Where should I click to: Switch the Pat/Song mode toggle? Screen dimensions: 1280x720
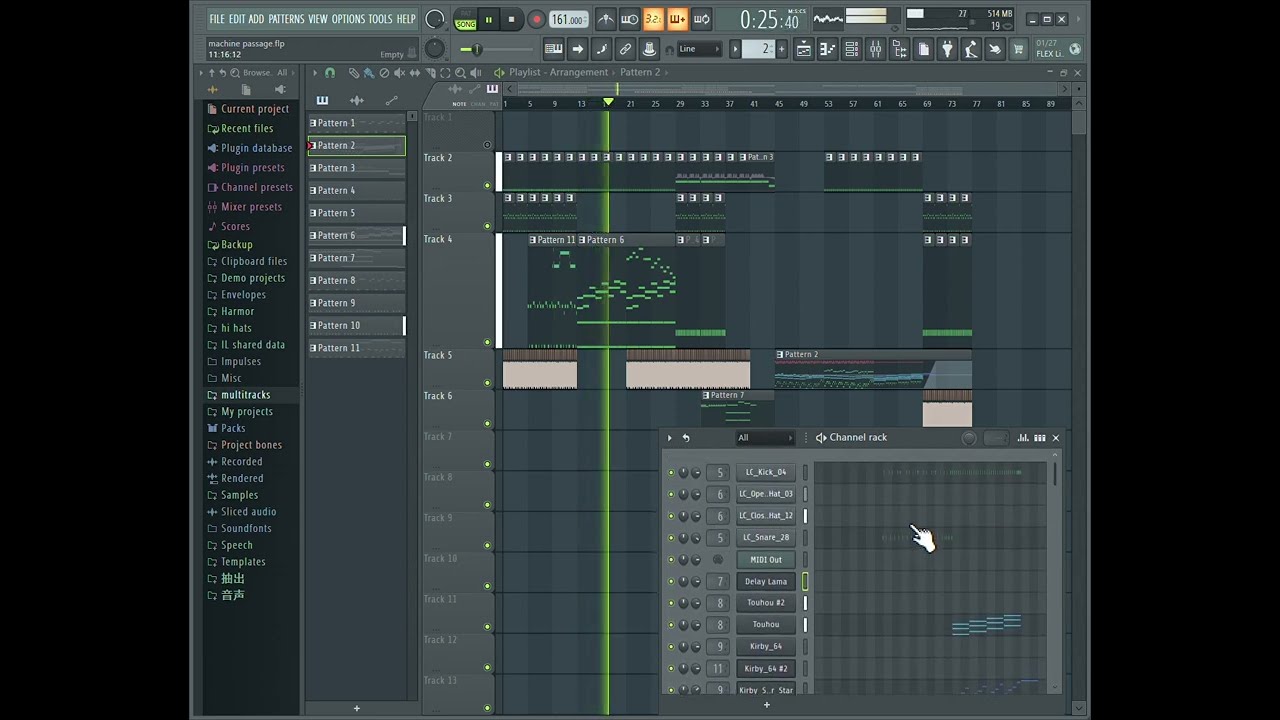(466, 19)
